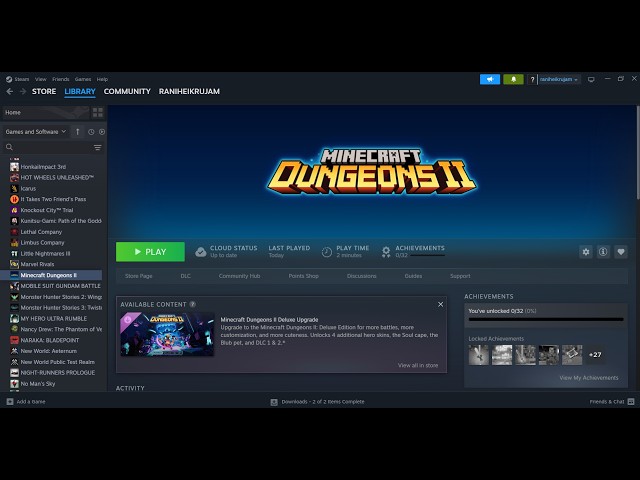Click the sort ascending arrow icon
The height and width of the screenshot is (480, 640).
(x=78, y=132)
